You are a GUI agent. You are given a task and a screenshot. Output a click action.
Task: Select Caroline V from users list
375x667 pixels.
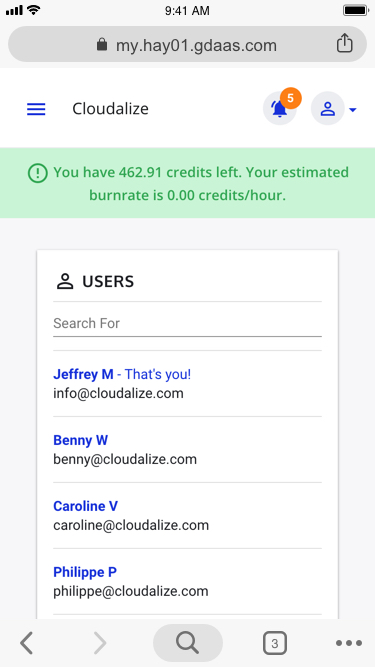tap(85, 506)
